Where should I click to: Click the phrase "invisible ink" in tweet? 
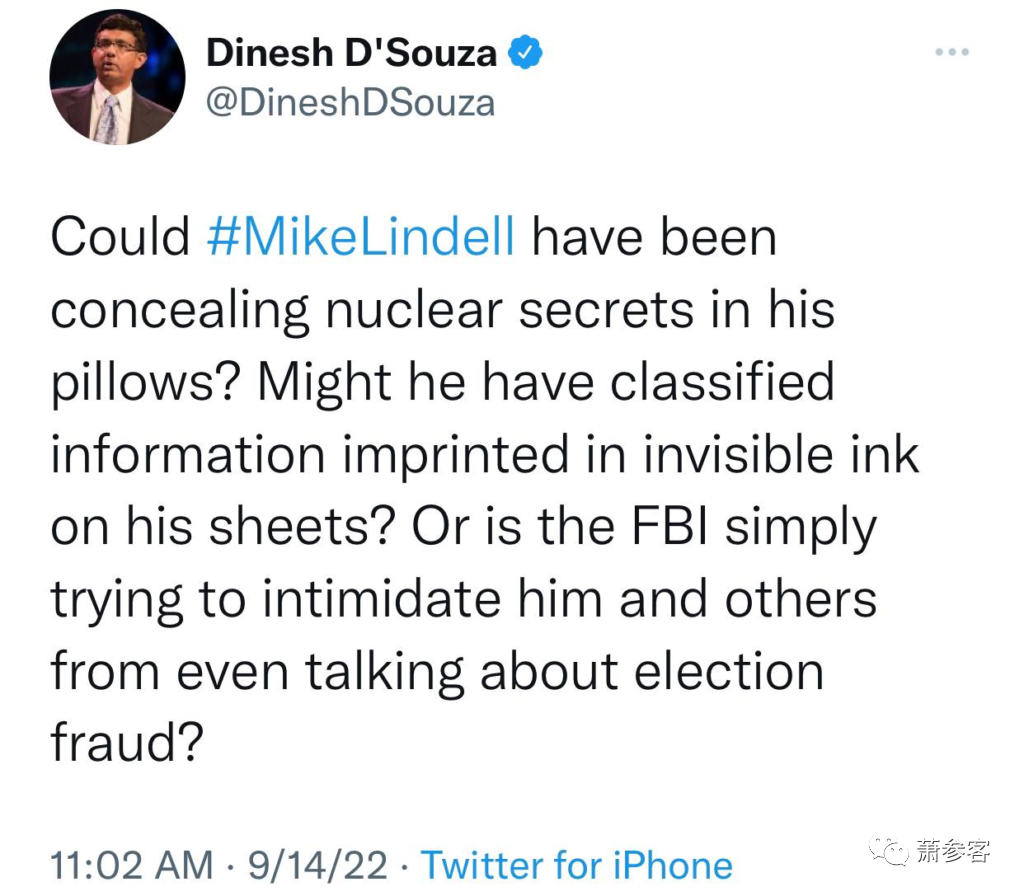click(781, 455)
